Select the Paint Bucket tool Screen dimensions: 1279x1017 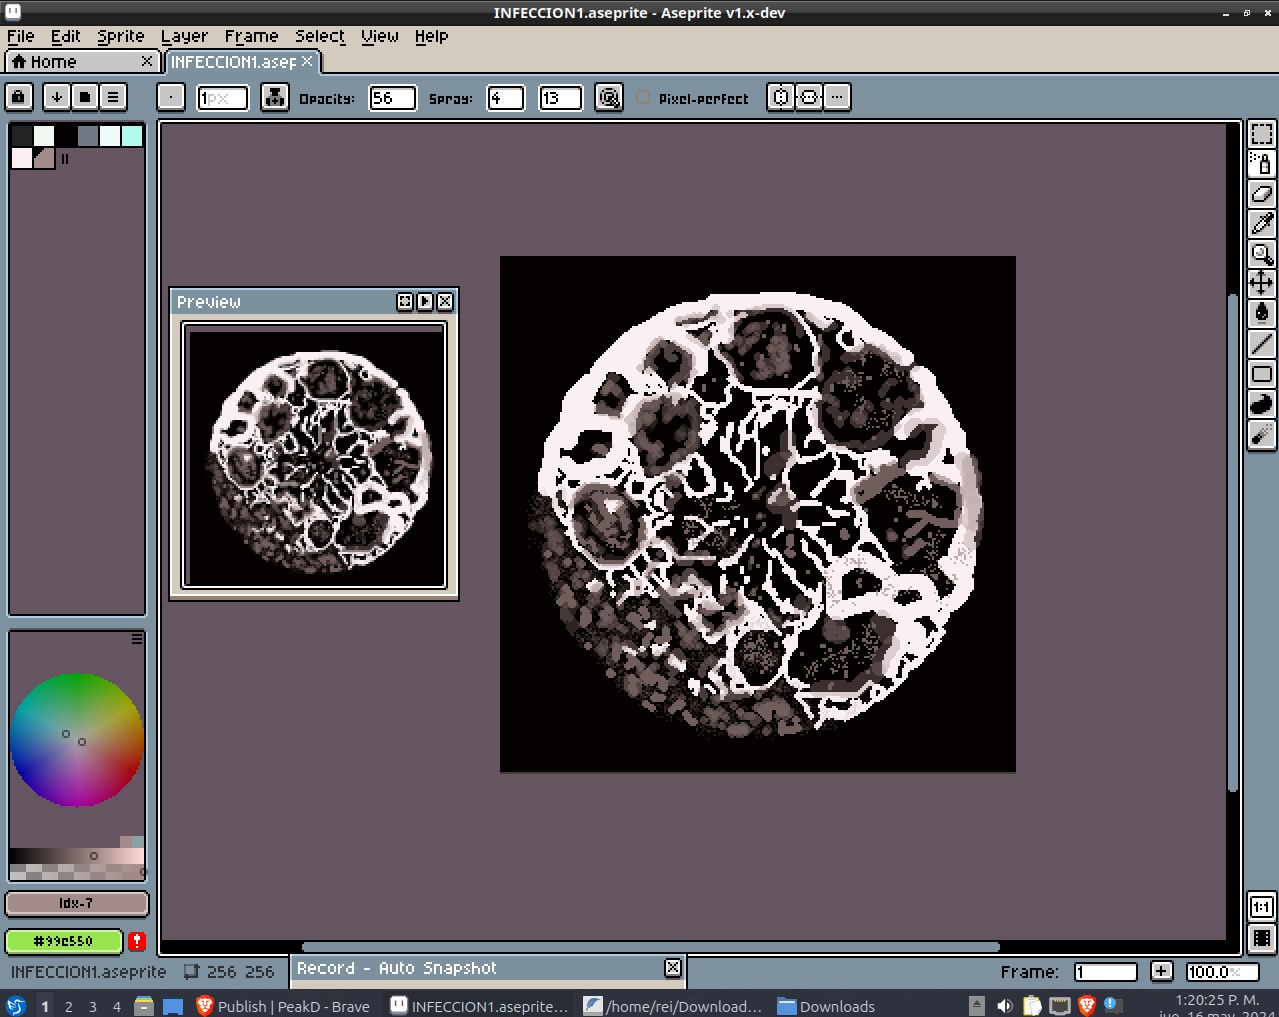point(1262,313)
